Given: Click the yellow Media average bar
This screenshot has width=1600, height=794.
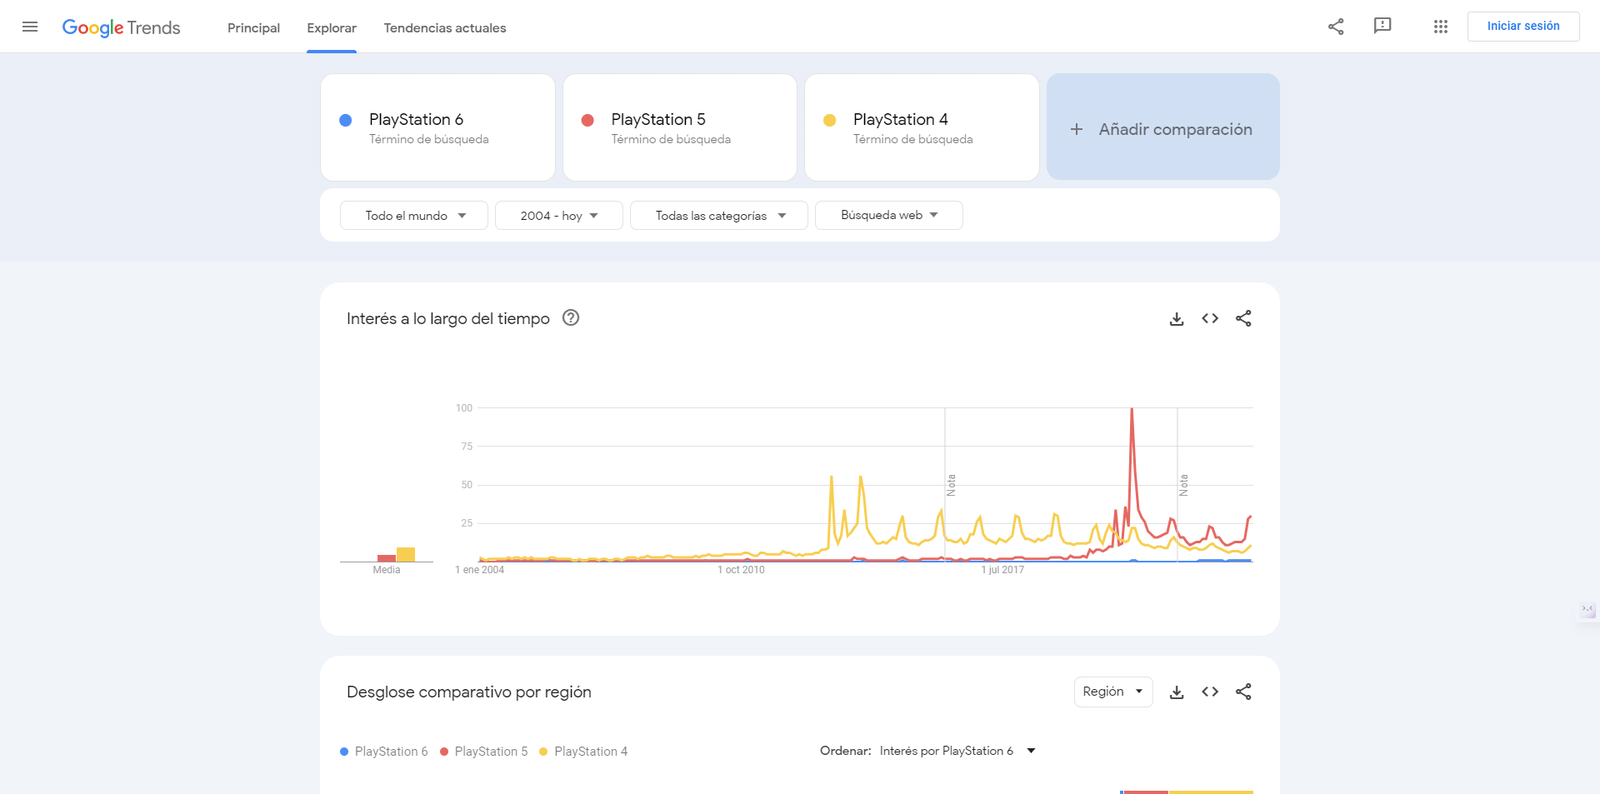Looking at the screenshot, I should 406,555.
